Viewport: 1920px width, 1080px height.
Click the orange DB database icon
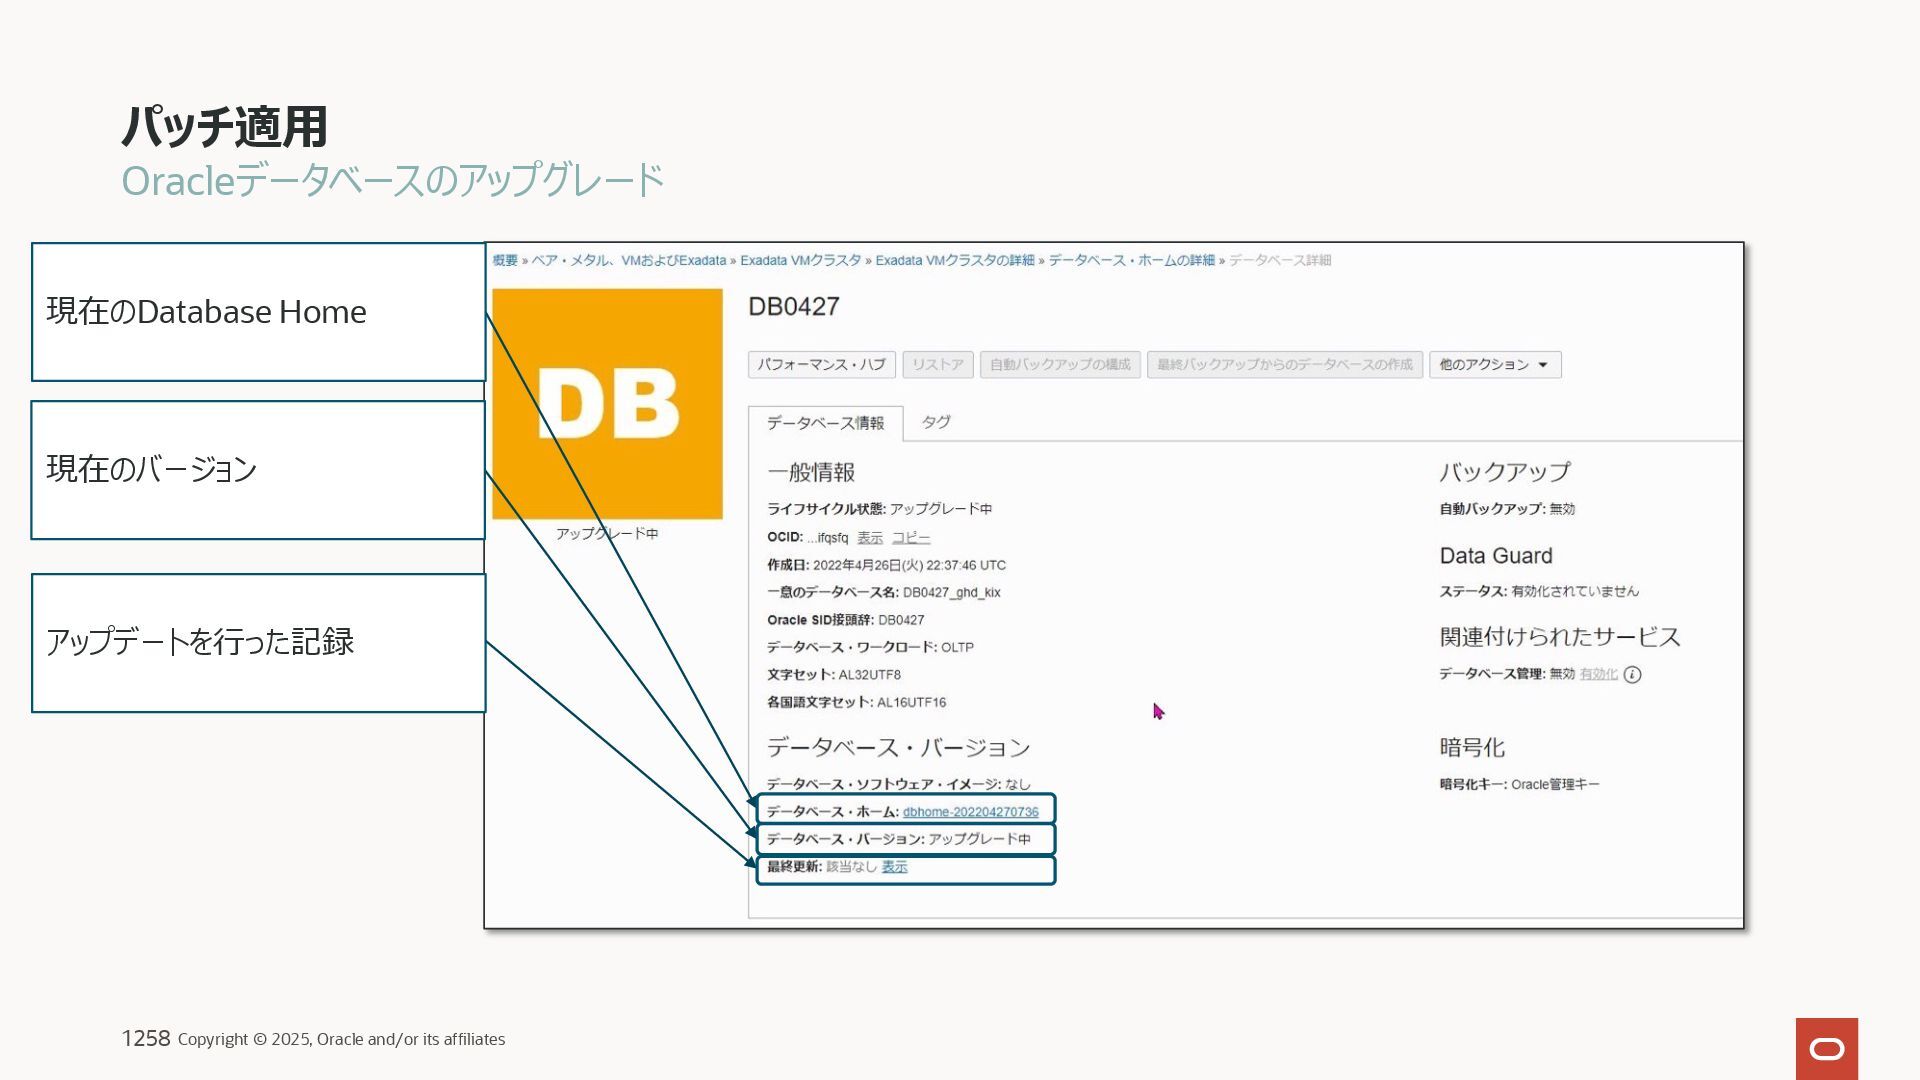[x=607, y=404]
